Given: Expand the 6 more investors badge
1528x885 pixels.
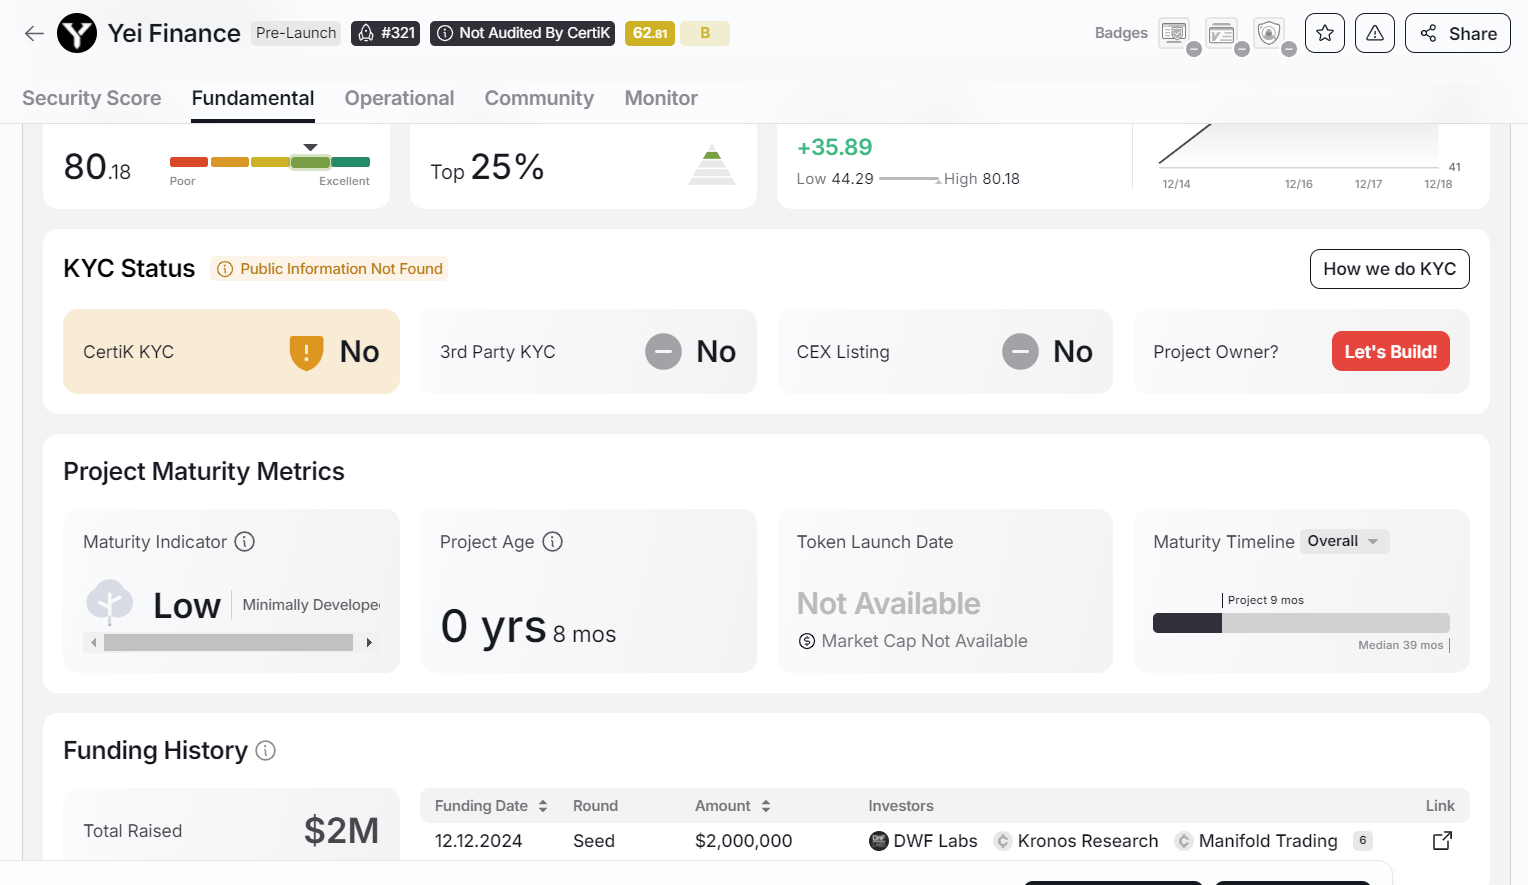Looking at the screenshot, I should [1363, 841].
